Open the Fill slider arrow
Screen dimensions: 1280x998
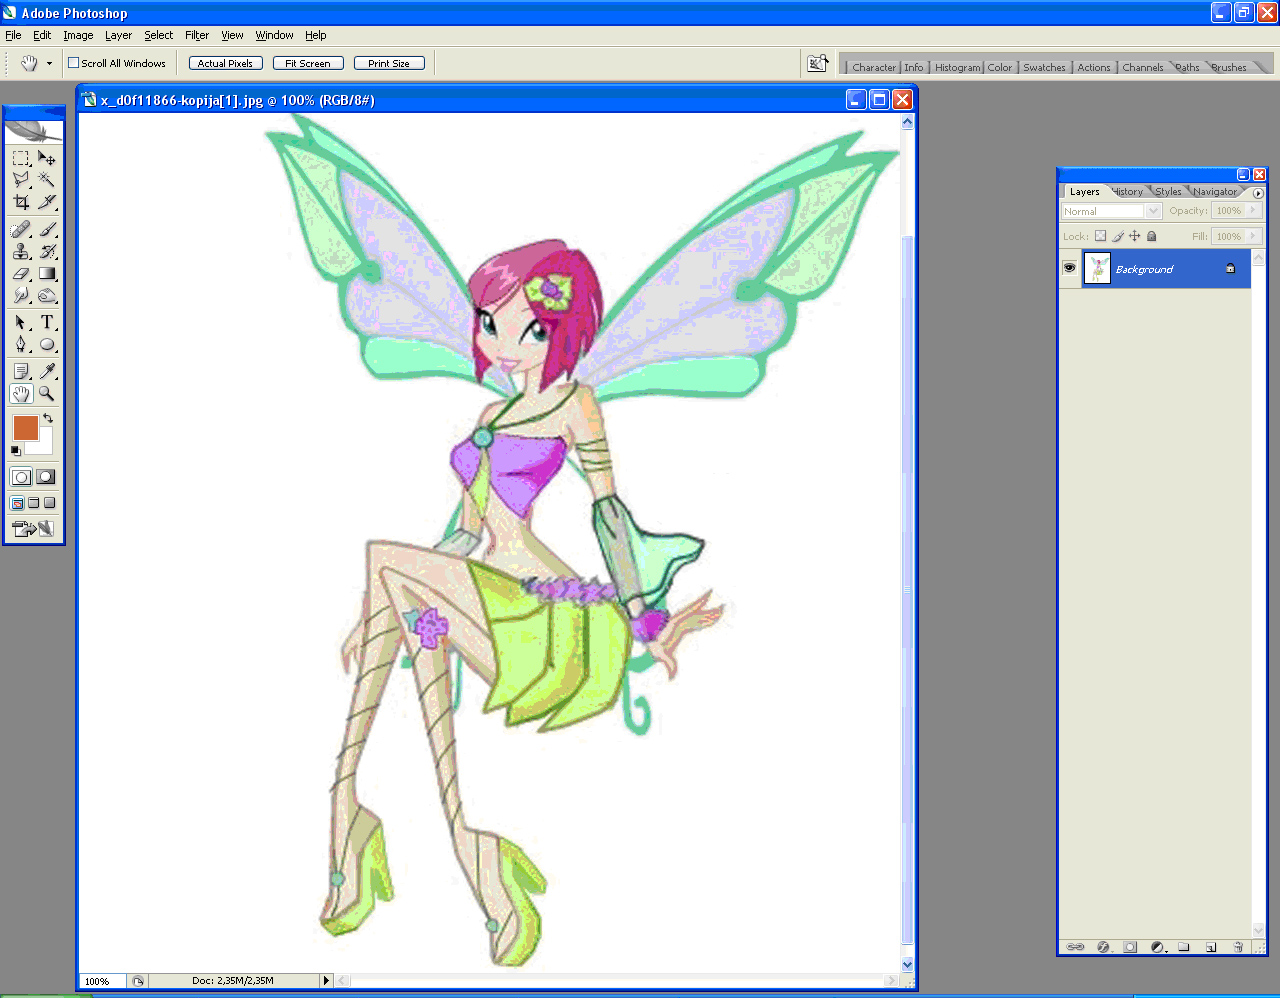pos(1254,236)
